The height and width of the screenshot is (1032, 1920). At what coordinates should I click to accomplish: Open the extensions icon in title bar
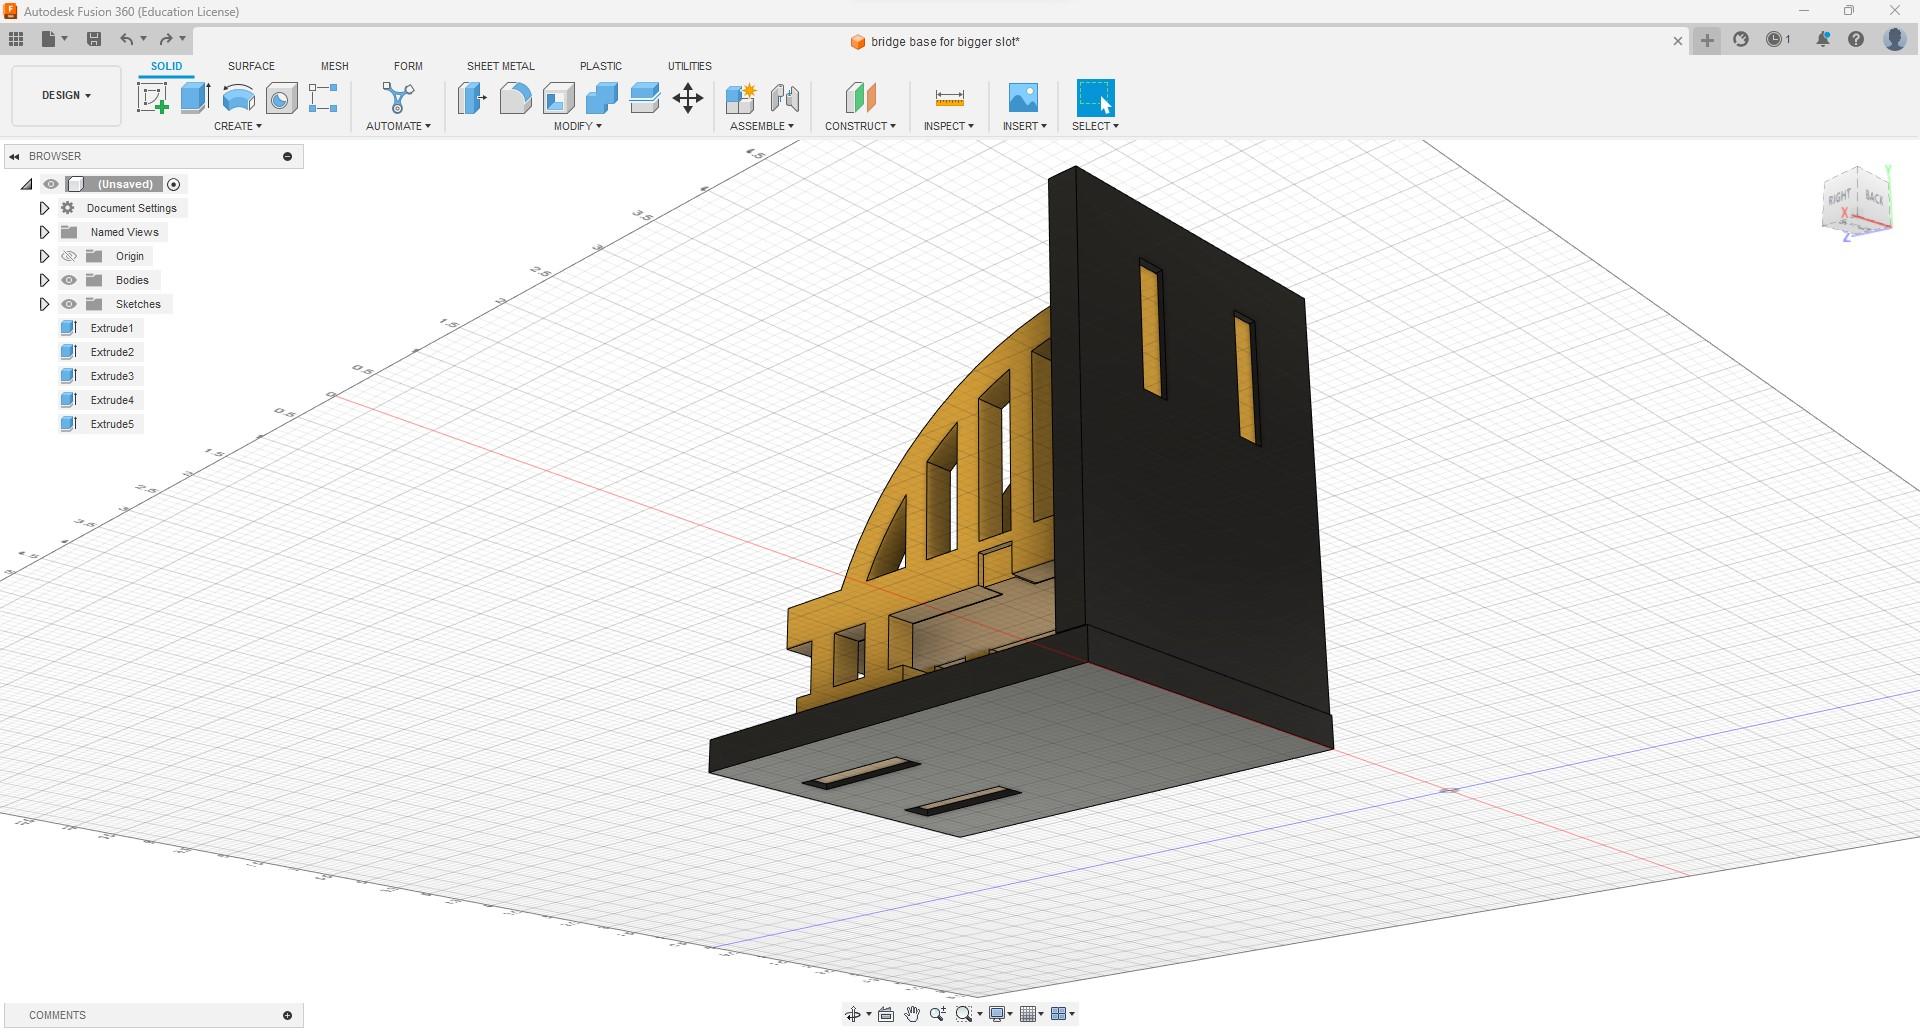point(1741,39)
